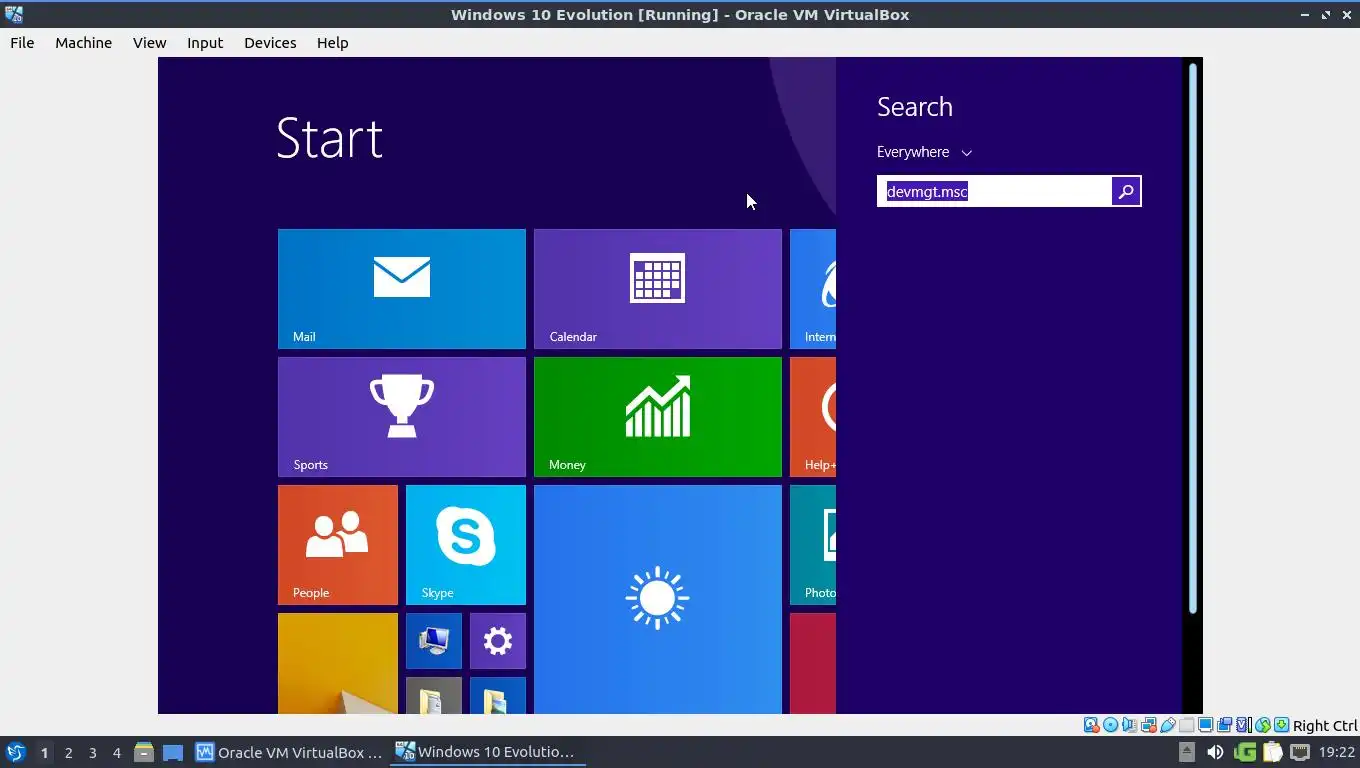Click the mouse integration globe indicator
The image size is (1360, 768).
1263,725
